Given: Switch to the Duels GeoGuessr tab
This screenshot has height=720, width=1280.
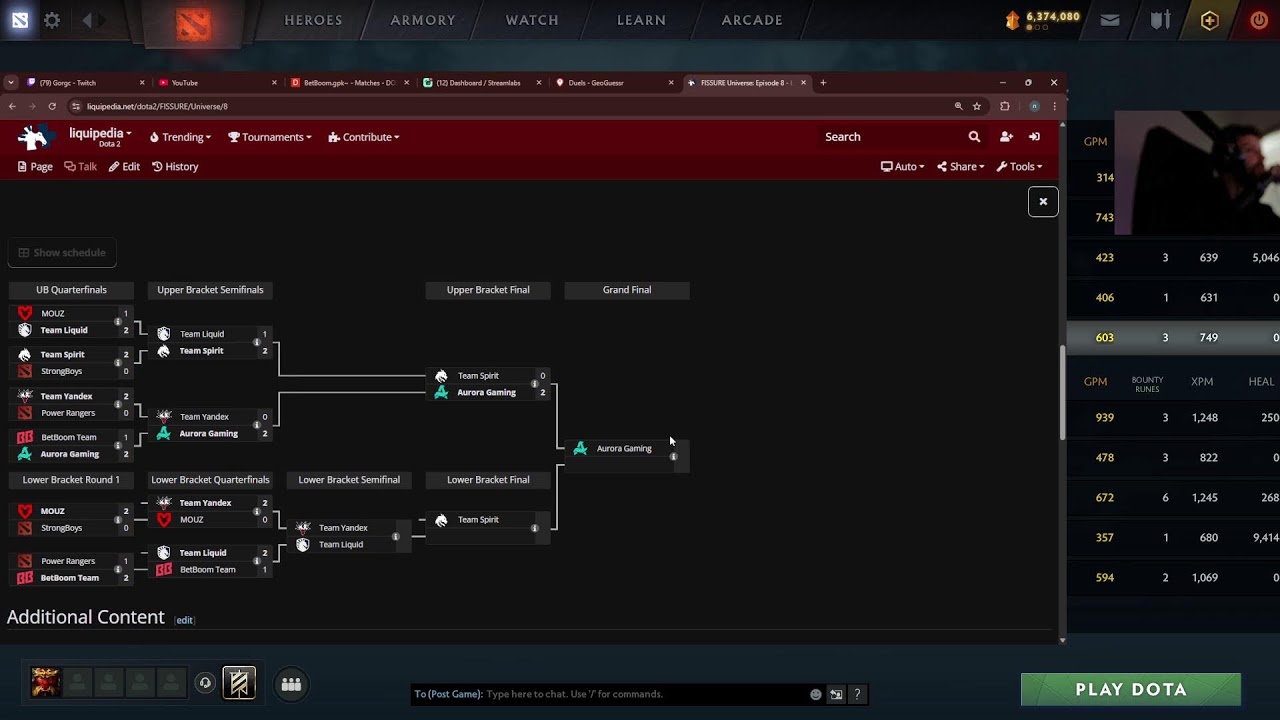Looking at the screenshot, I should (614, 83).
